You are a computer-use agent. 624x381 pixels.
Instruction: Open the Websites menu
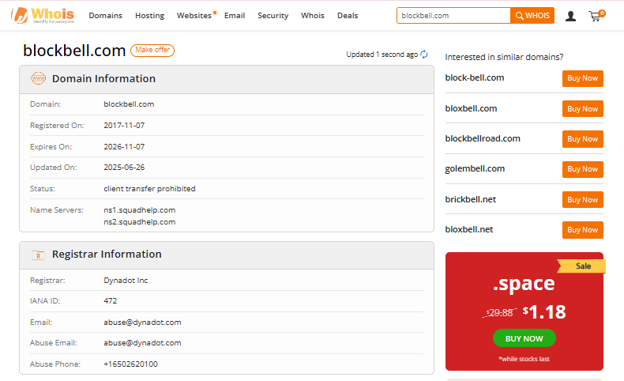[194, 16]
